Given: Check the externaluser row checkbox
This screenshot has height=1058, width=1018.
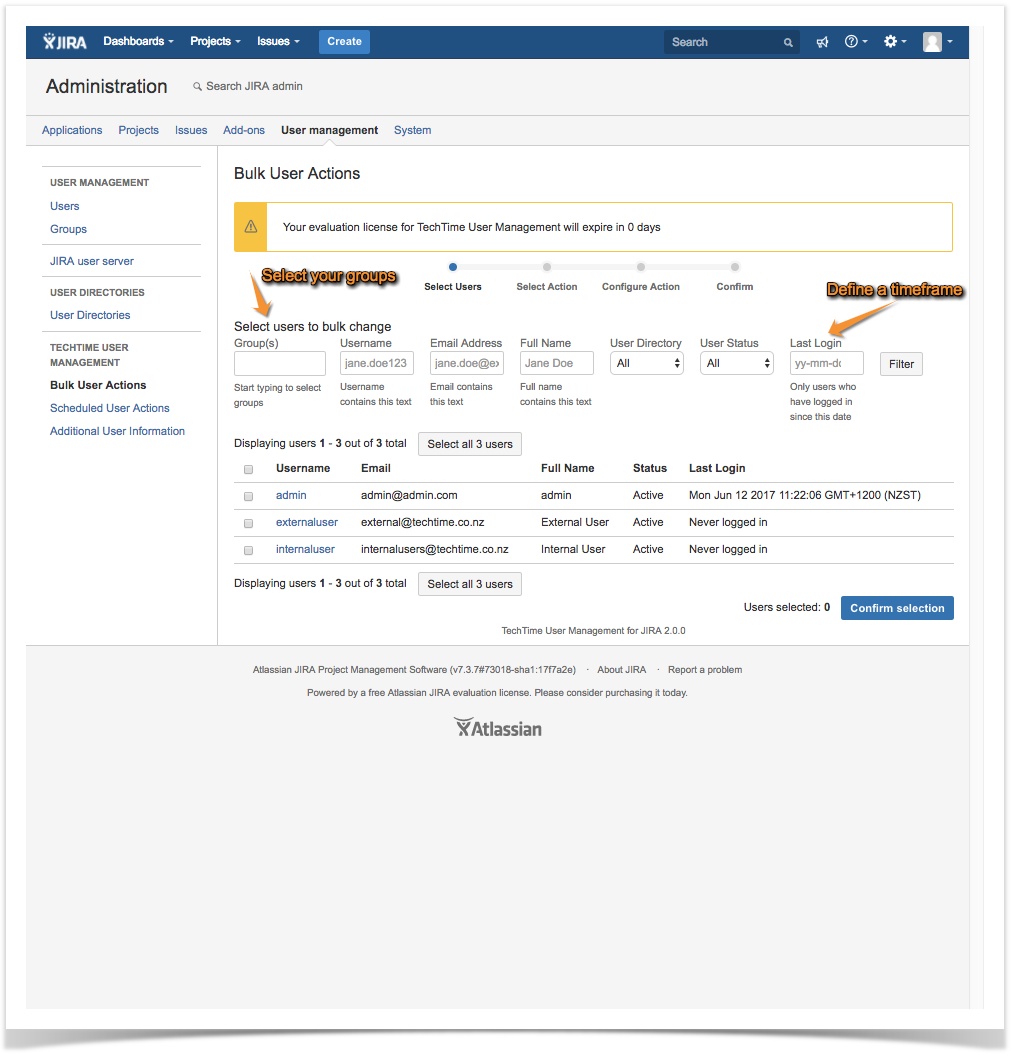Looking at the screenshot, I should tap(250, 526).
